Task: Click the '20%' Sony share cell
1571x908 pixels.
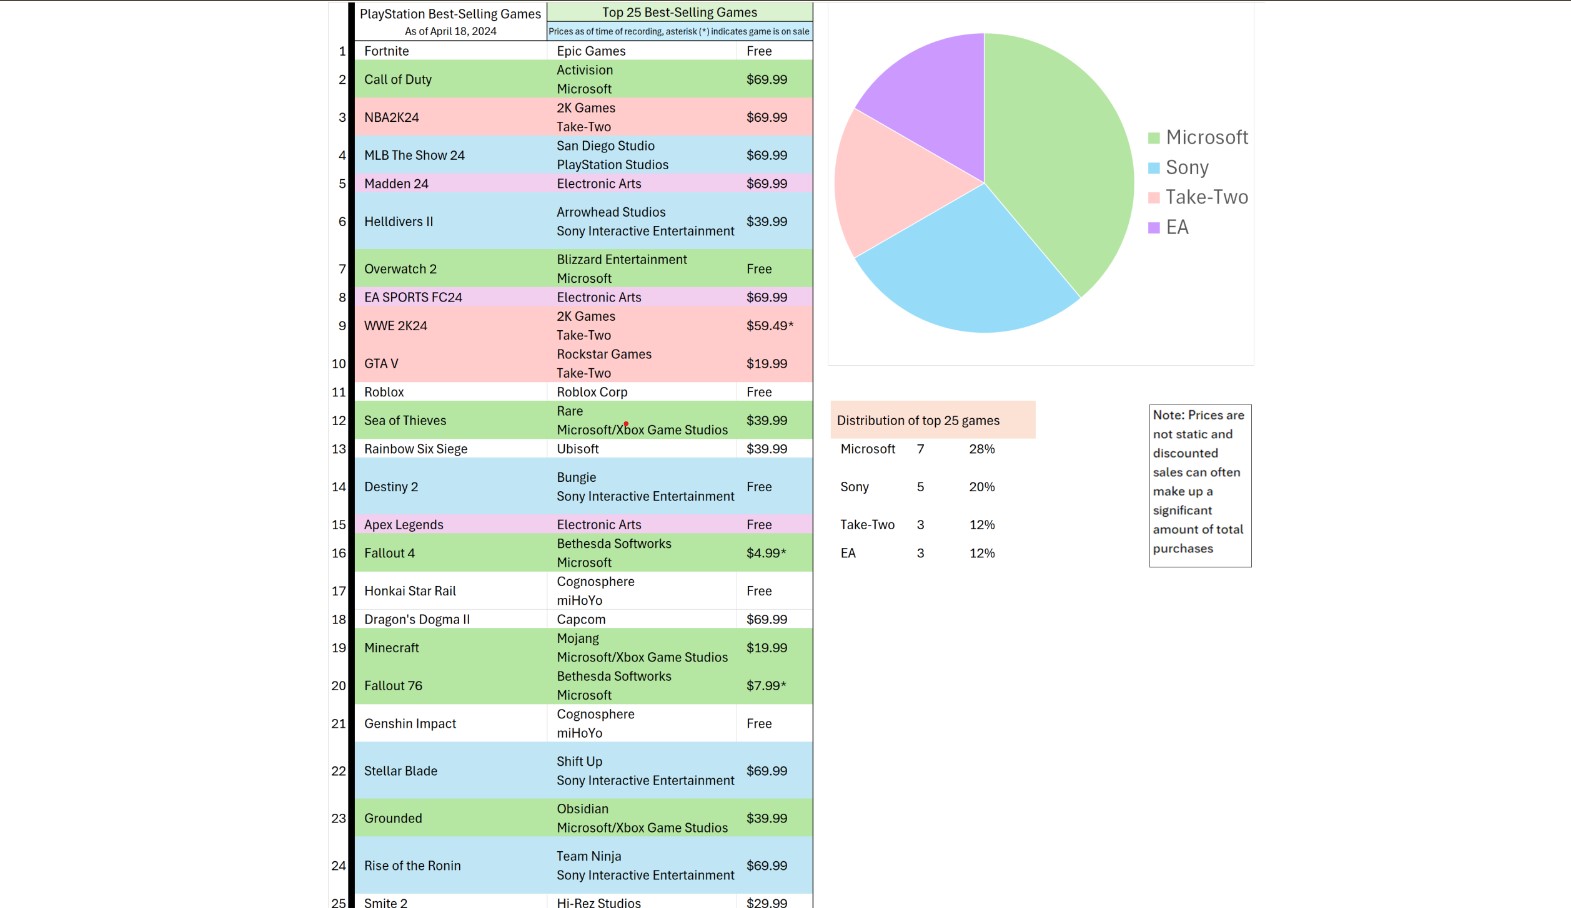Action: 982,487
